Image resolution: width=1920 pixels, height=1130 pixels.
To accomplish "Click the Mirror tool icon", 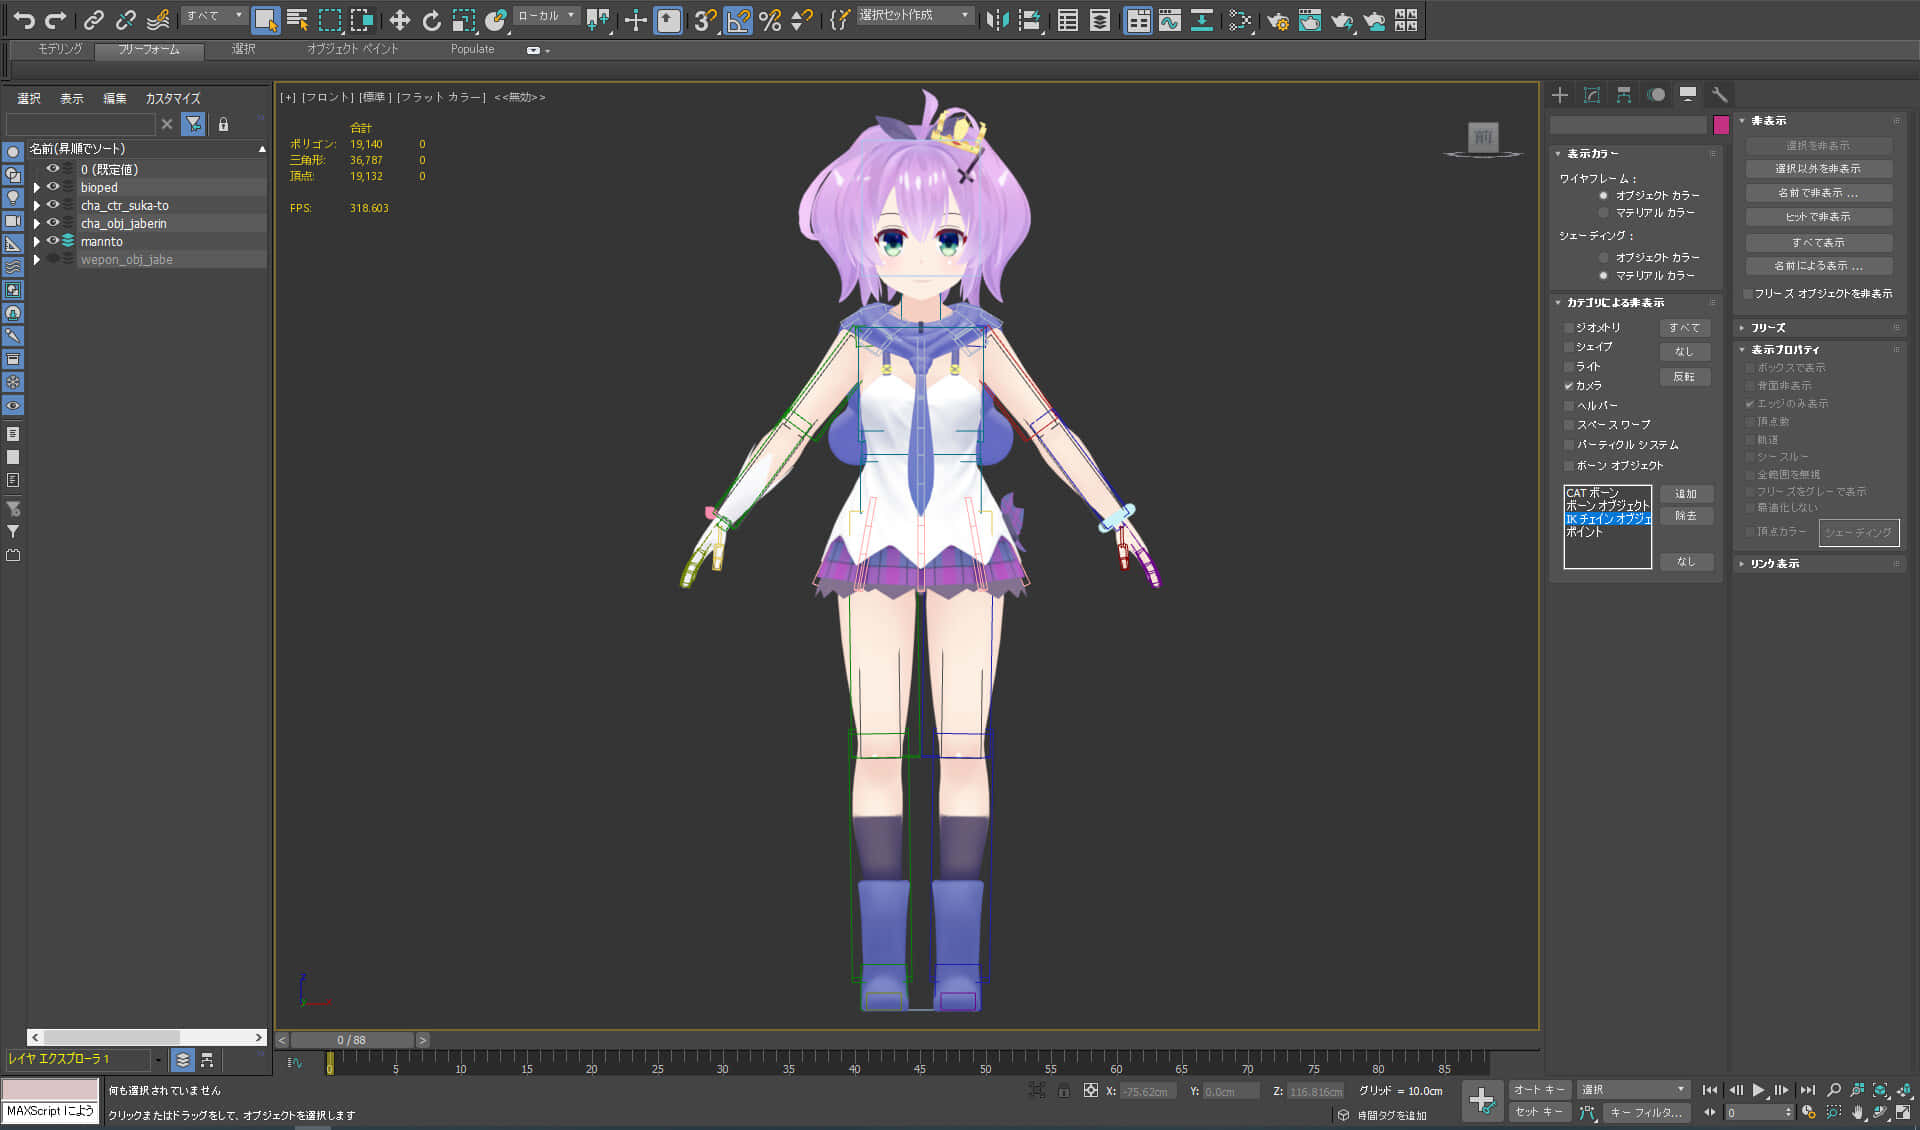I will click(x=997, y=19).
